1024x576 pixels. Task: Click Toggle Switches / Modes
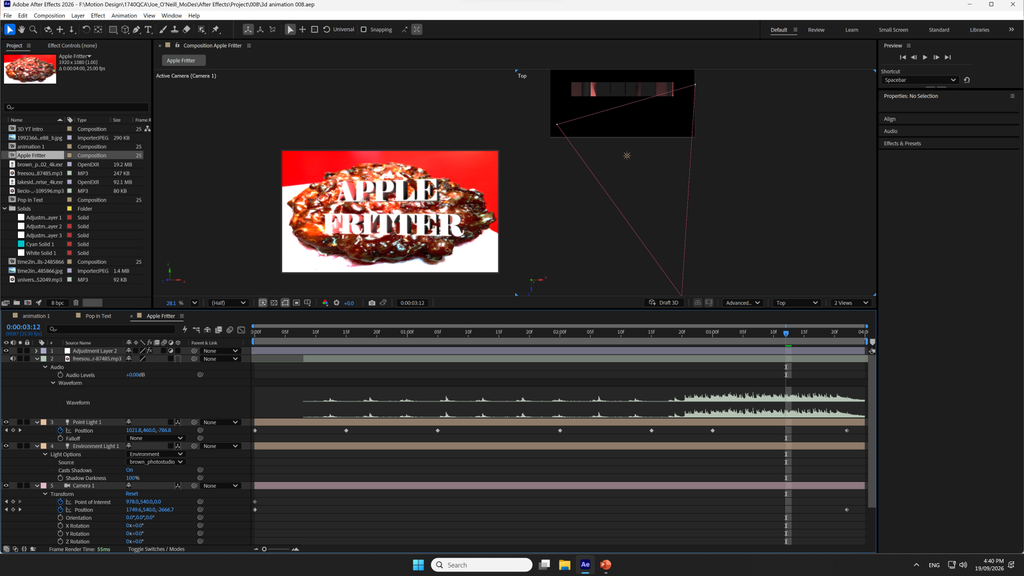pyautogui.click(x=156, y=549)
